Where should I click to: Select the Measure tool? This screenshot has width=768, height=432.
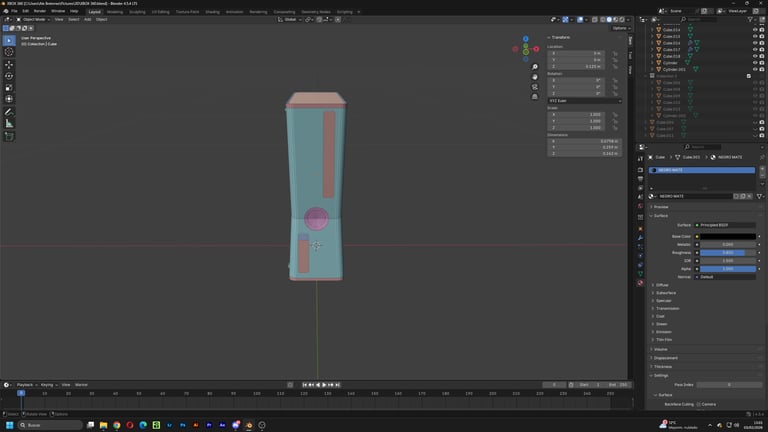pyautogui.click(x=9, y=124)
